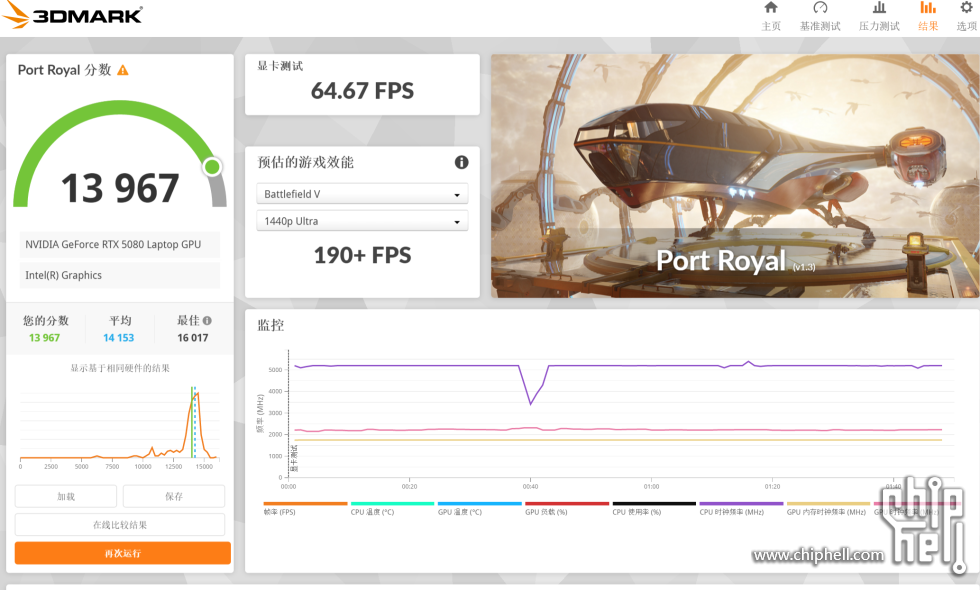Click the green knob on the score gauge
The image size is (980, 590).
point(212,167)
